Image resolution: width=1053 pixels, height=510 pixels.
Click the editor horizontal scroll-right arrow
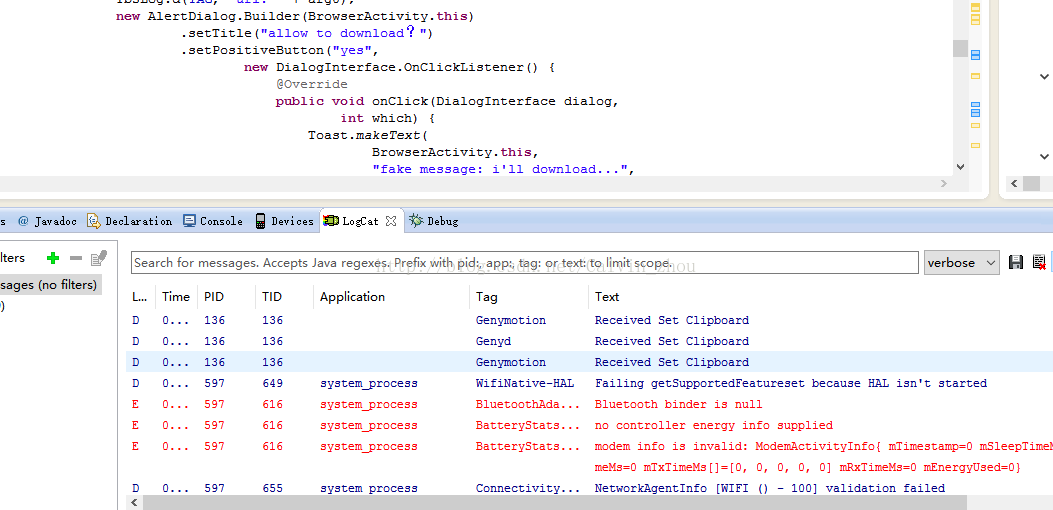[944, 183]
